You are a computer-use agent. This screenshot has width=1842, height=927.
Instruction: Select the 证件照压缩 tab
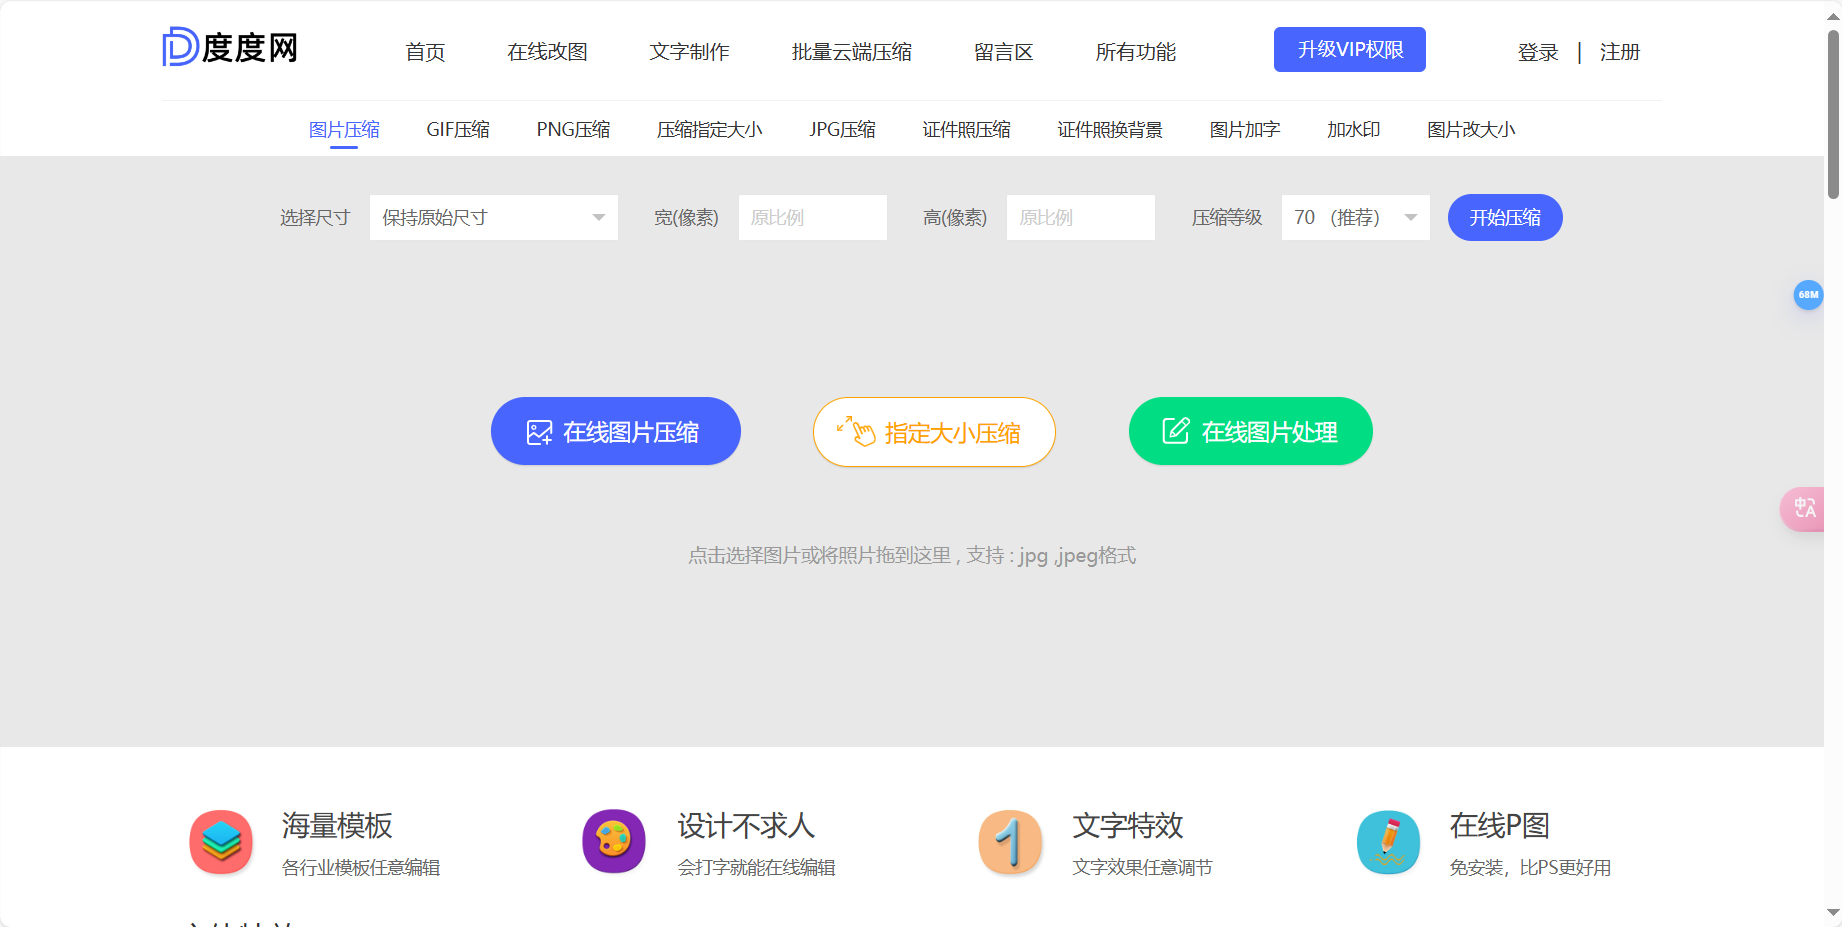point(965,129)
